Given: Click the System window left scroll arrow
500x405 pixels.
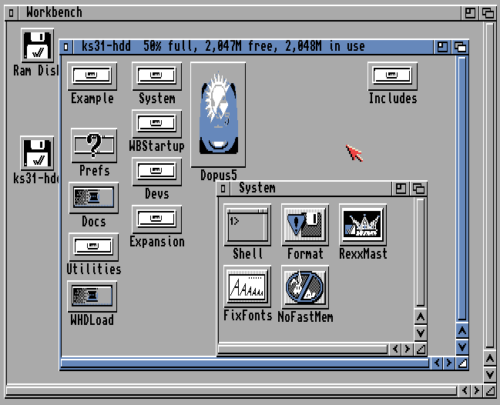Looking at the screenshot, I should tap(395, 349).
